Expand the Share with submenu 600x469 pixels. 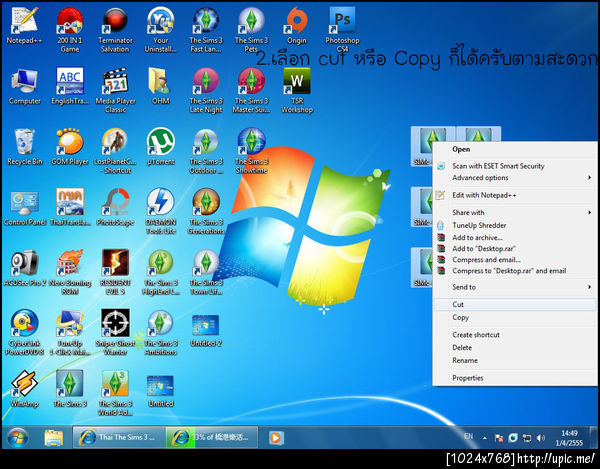pos(515,212)
